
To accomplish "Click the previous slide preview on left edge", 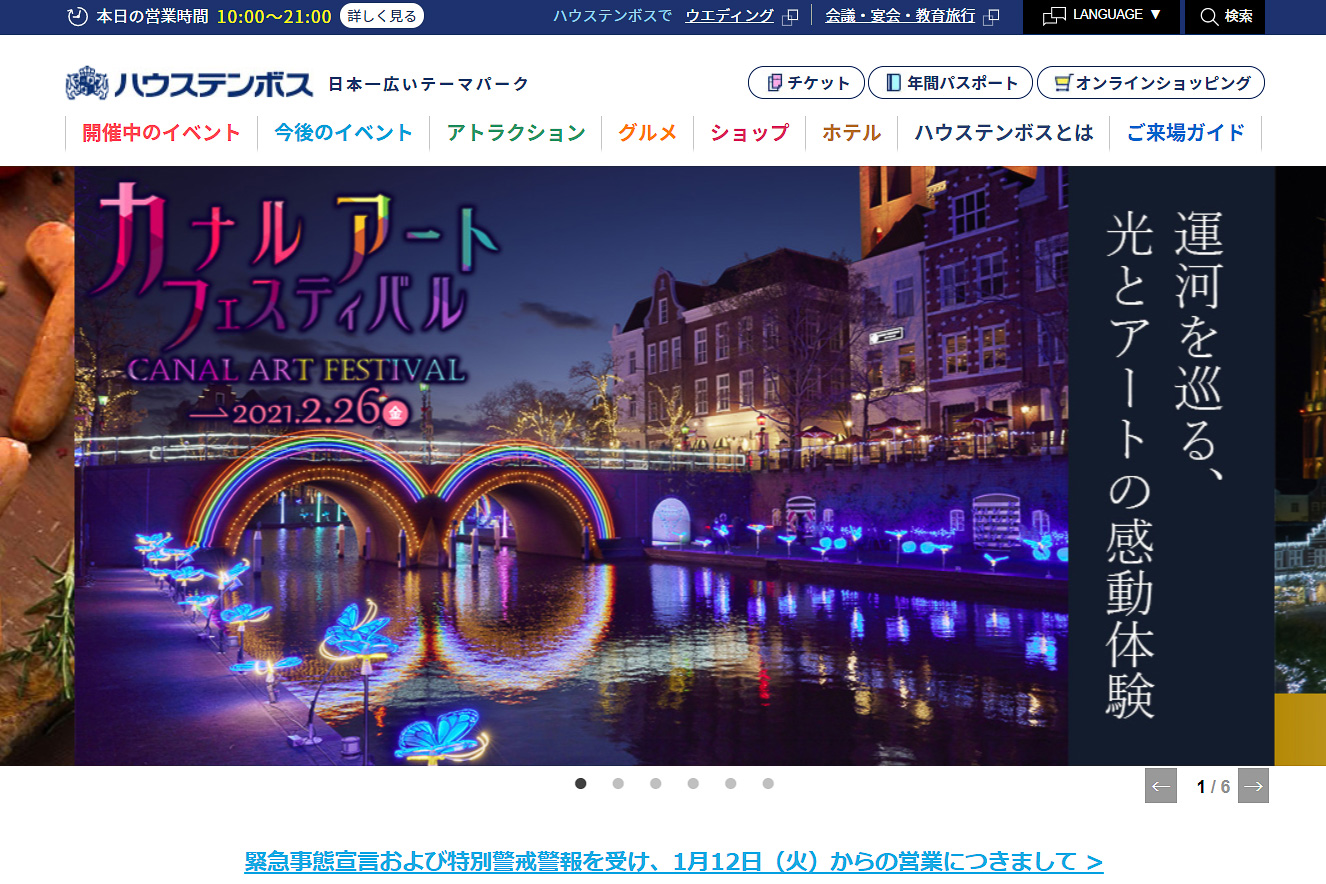I will click(37, 466).
